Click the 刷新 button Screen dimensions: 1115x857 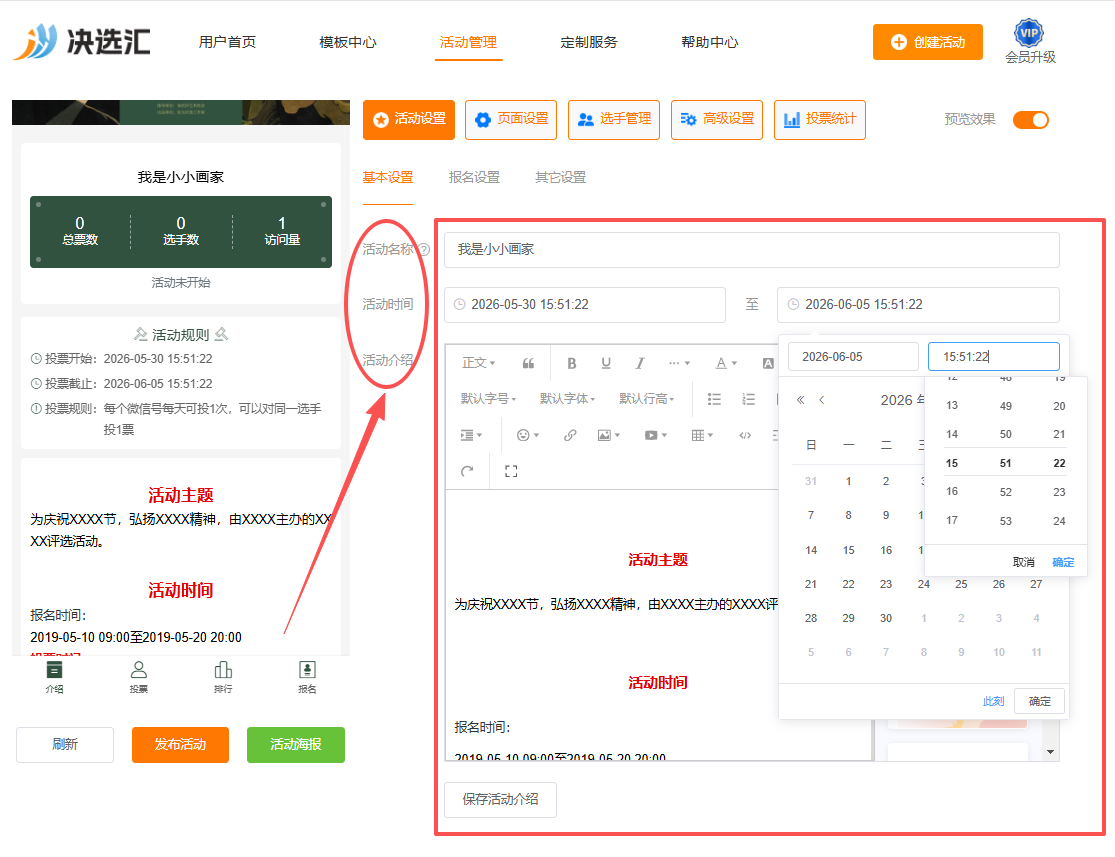point(65,745)
